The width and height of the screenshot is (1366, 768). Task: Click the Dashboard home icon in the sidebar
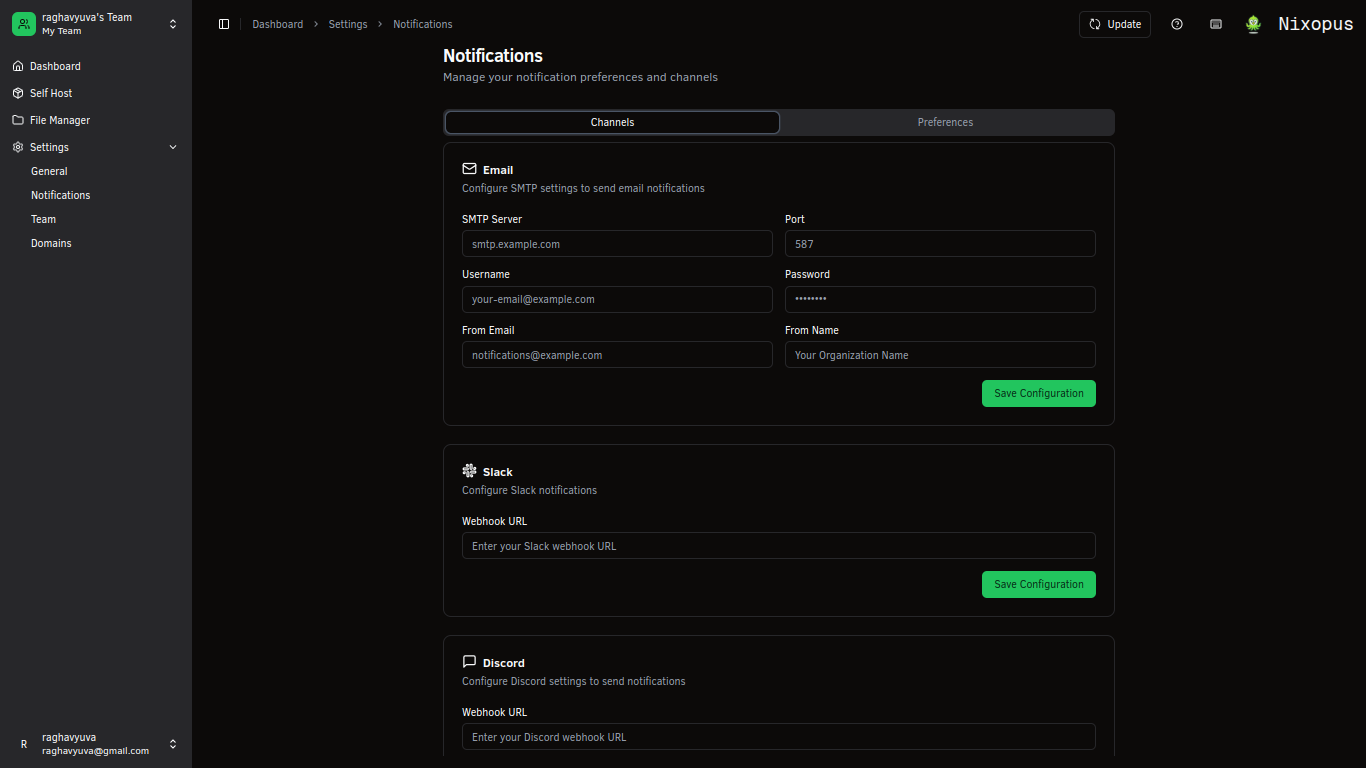[x=18, y=66]
